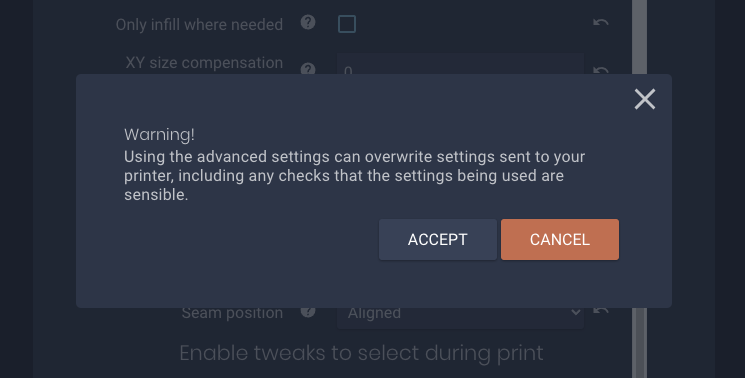
Task: Reset the Seam position setting
Action: coord(601,311)
